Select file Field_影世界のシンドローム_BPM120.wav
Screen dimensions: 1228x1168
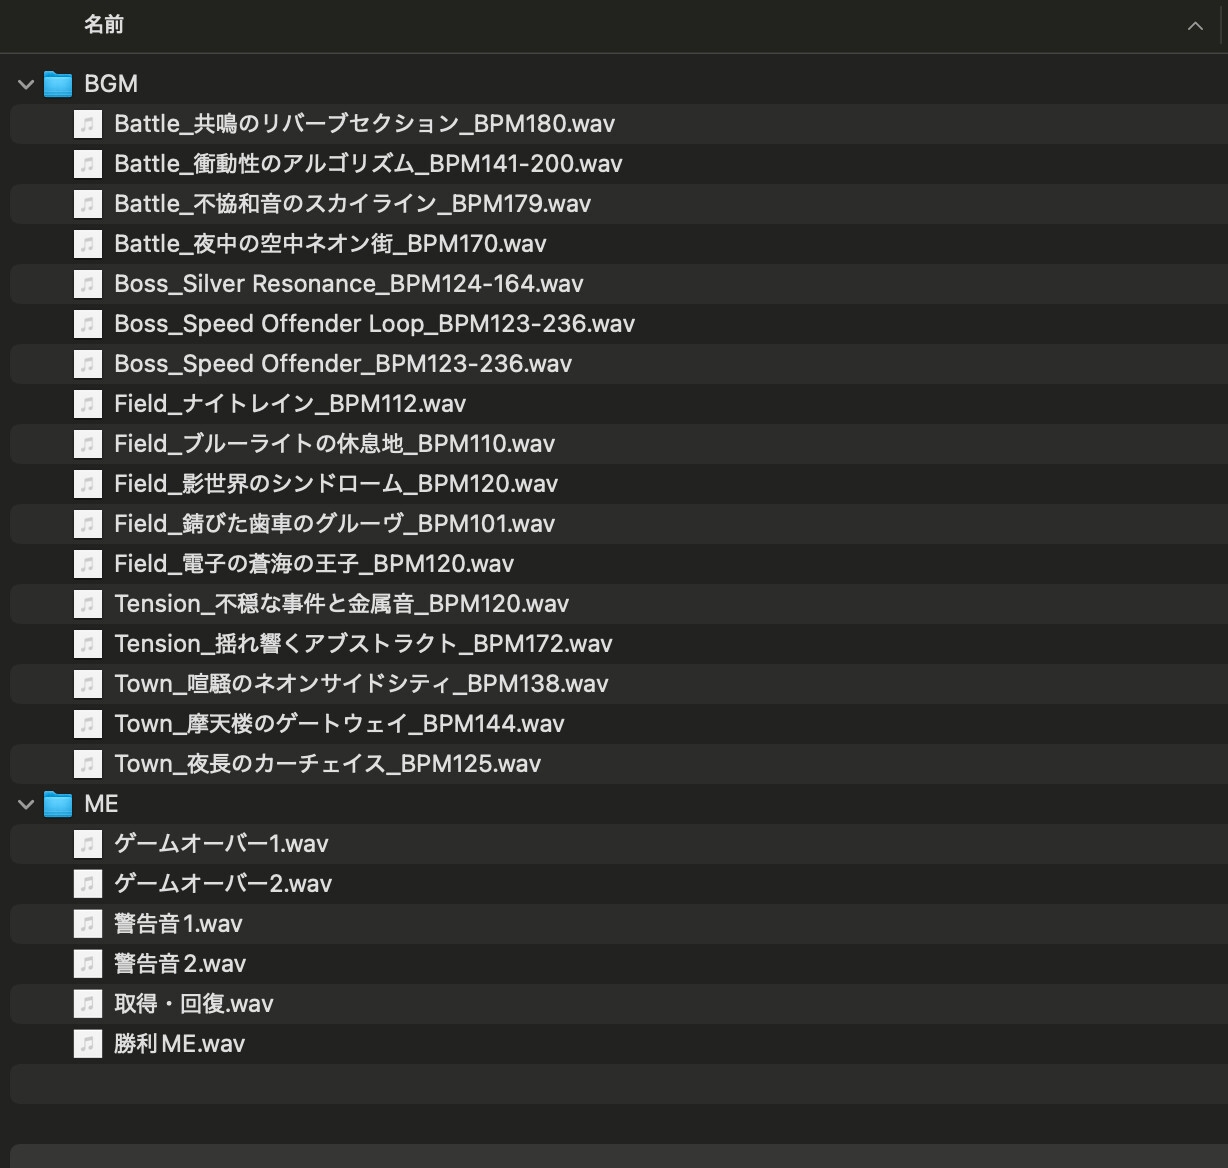[x=336, y=484]
